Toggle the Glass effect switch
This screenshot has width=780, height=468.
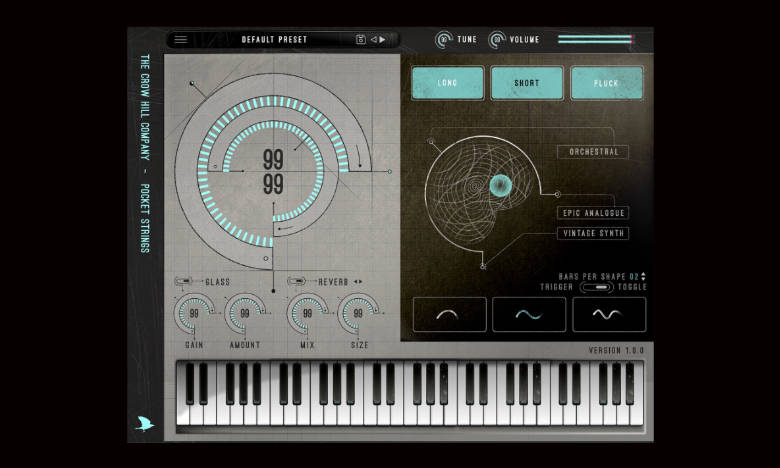click(x=183, y=281)
